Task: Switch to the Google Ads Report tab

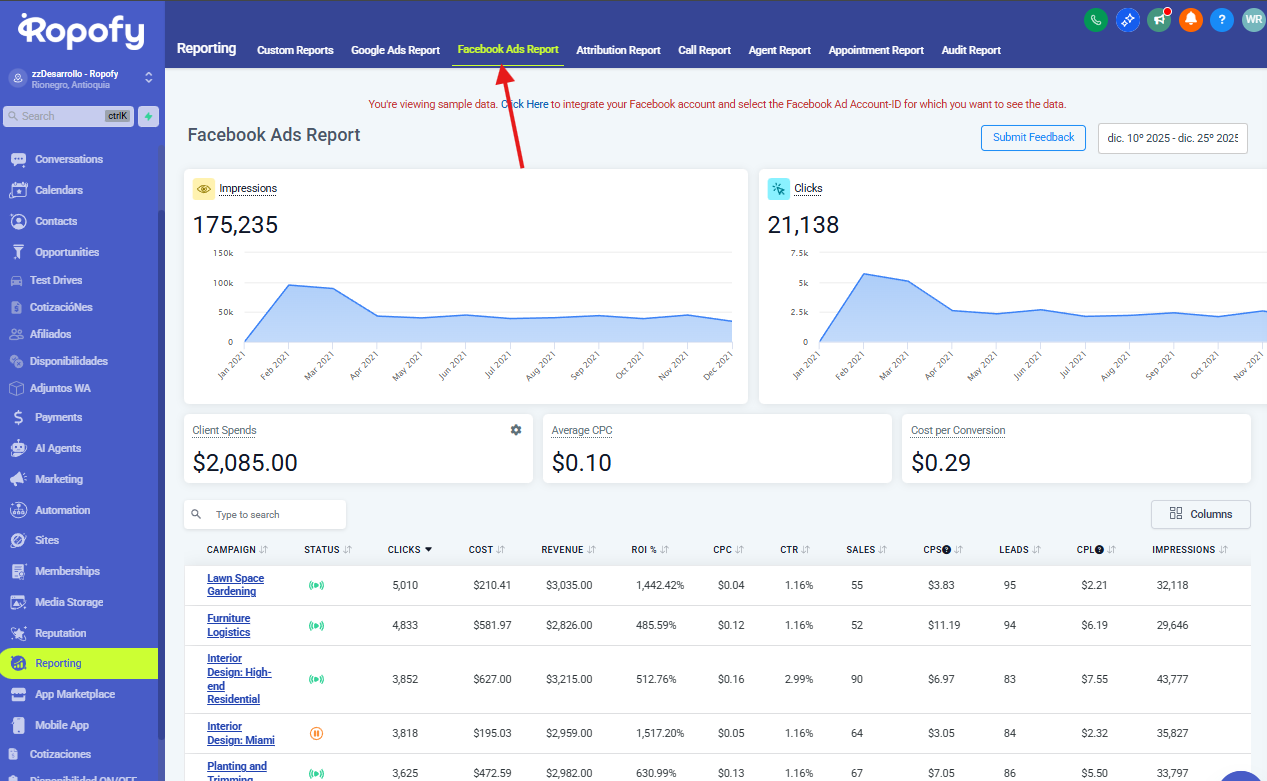Action: (395, 50)
